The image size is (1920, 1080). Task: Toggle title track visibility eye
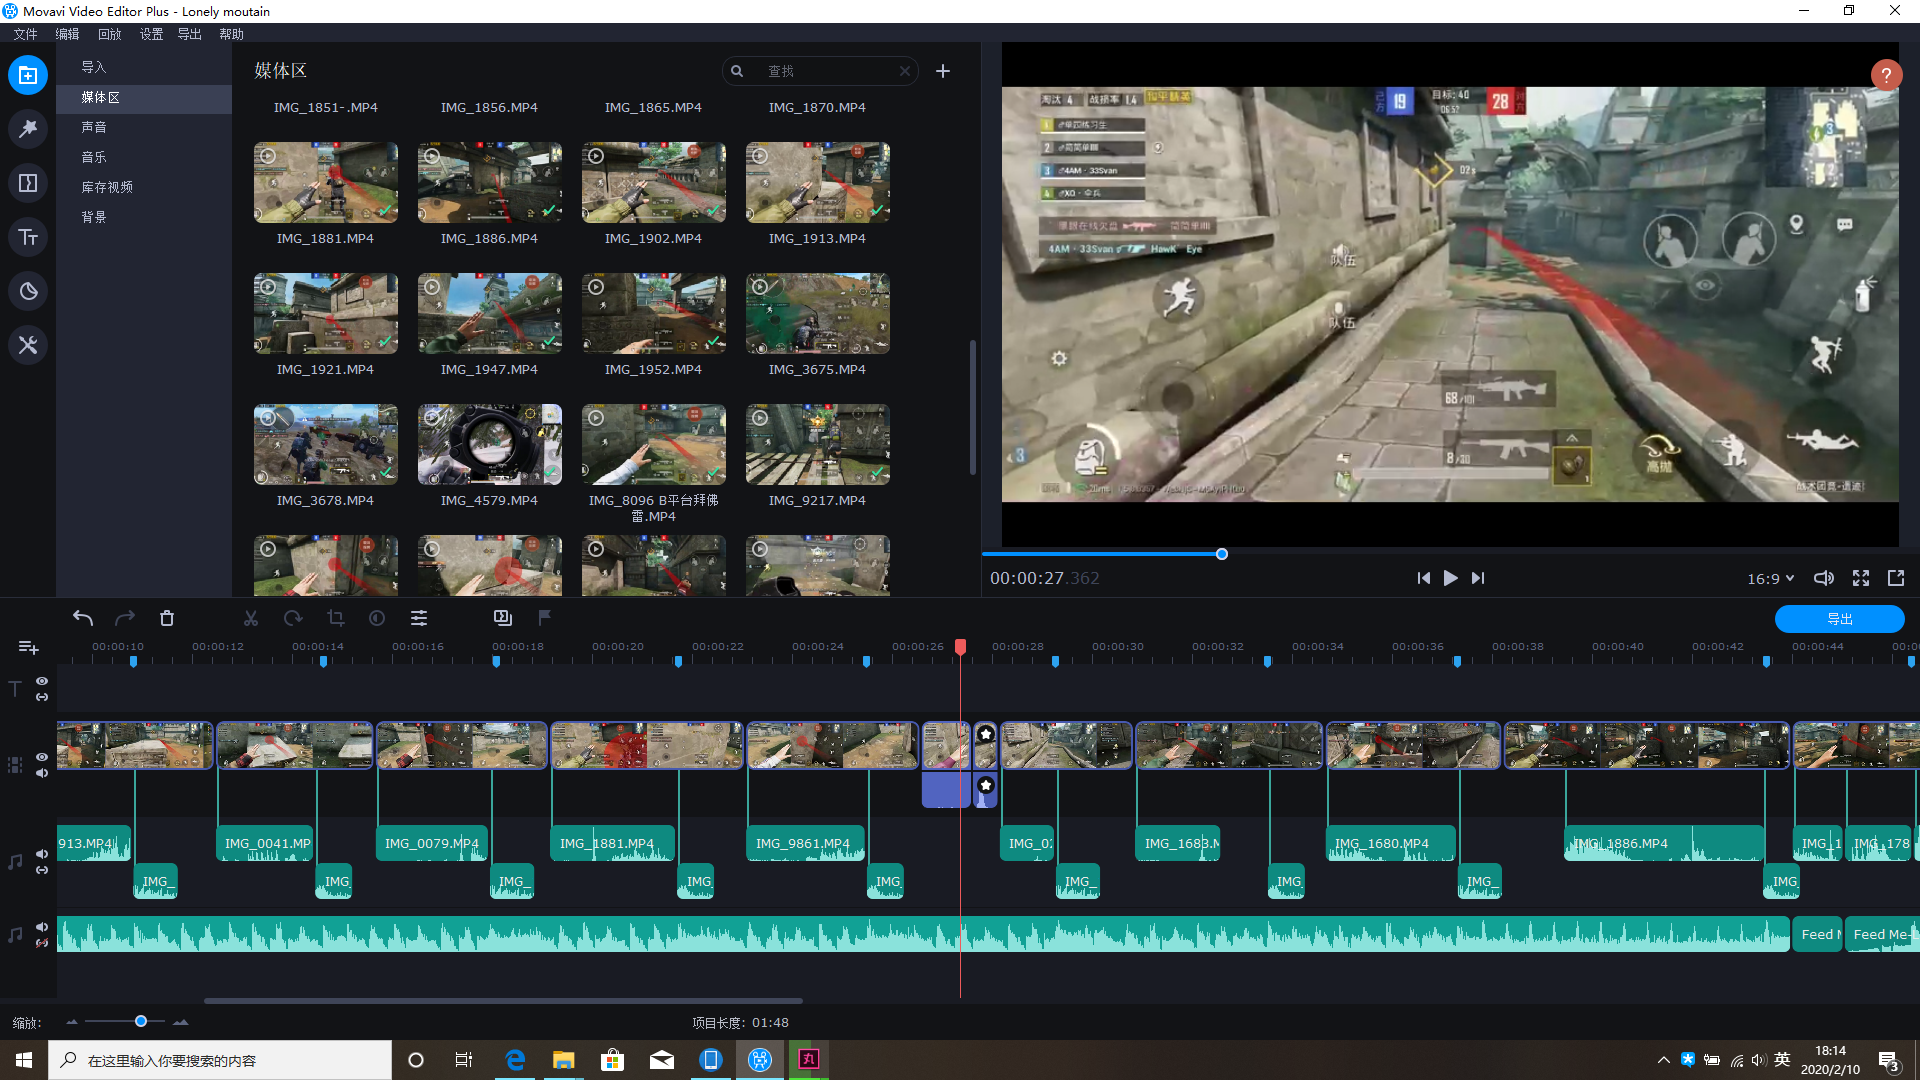(x=42, y=681)
